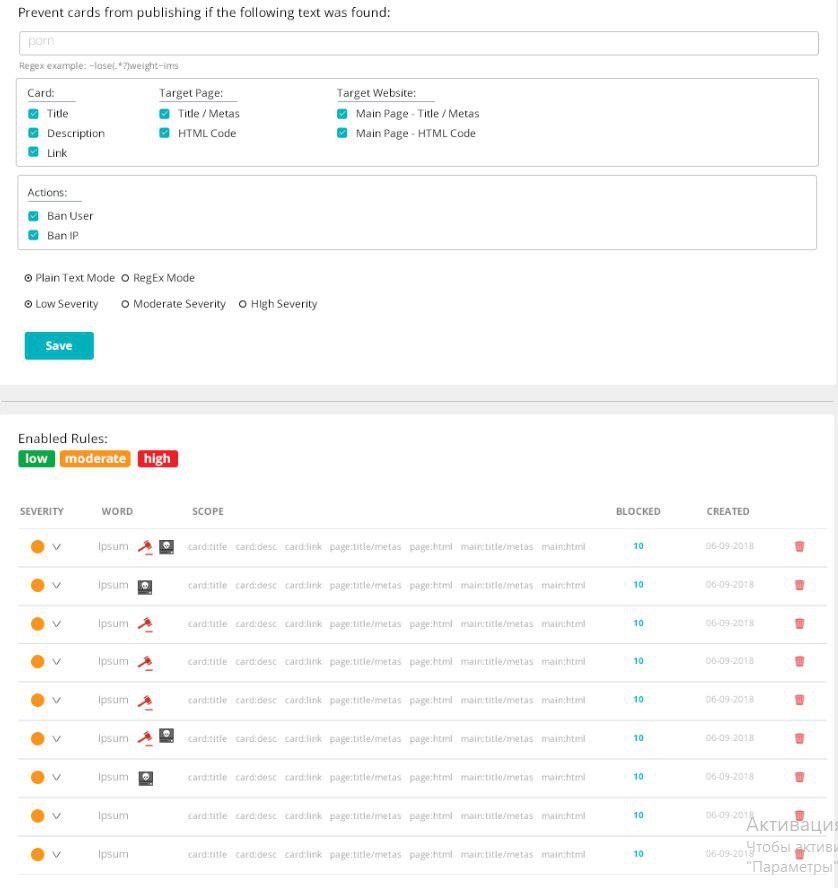Expand the seventh rule row chevron
838x888 pixels.
point(56,778)
